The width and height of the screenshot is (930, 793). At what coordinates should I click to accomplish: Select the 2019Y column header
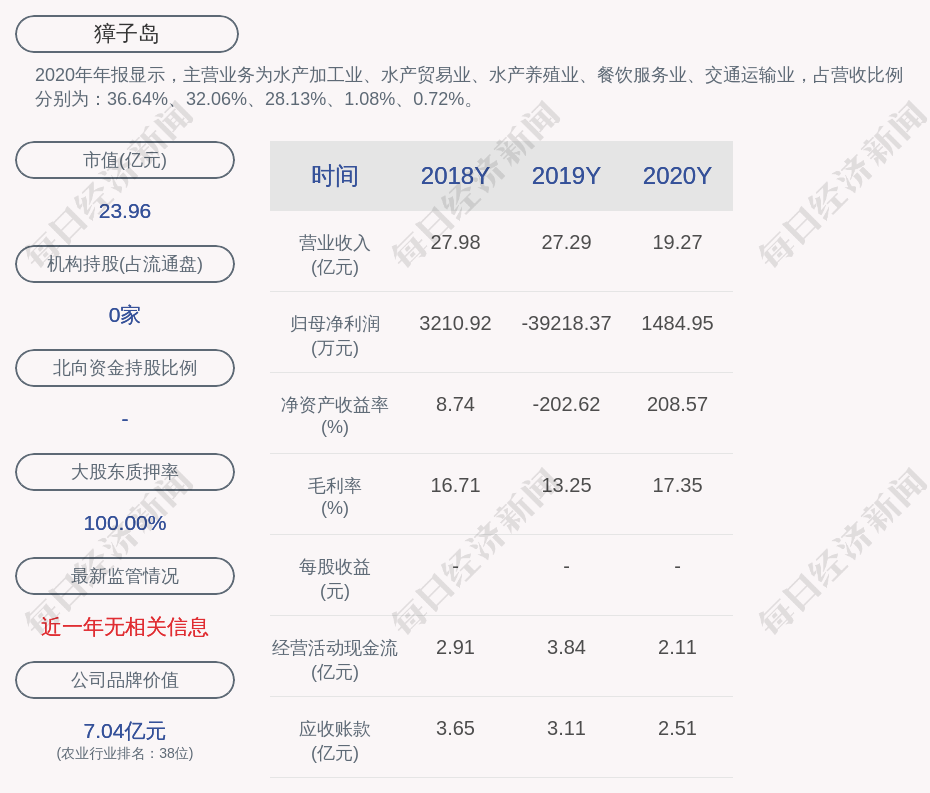[566, 176]
